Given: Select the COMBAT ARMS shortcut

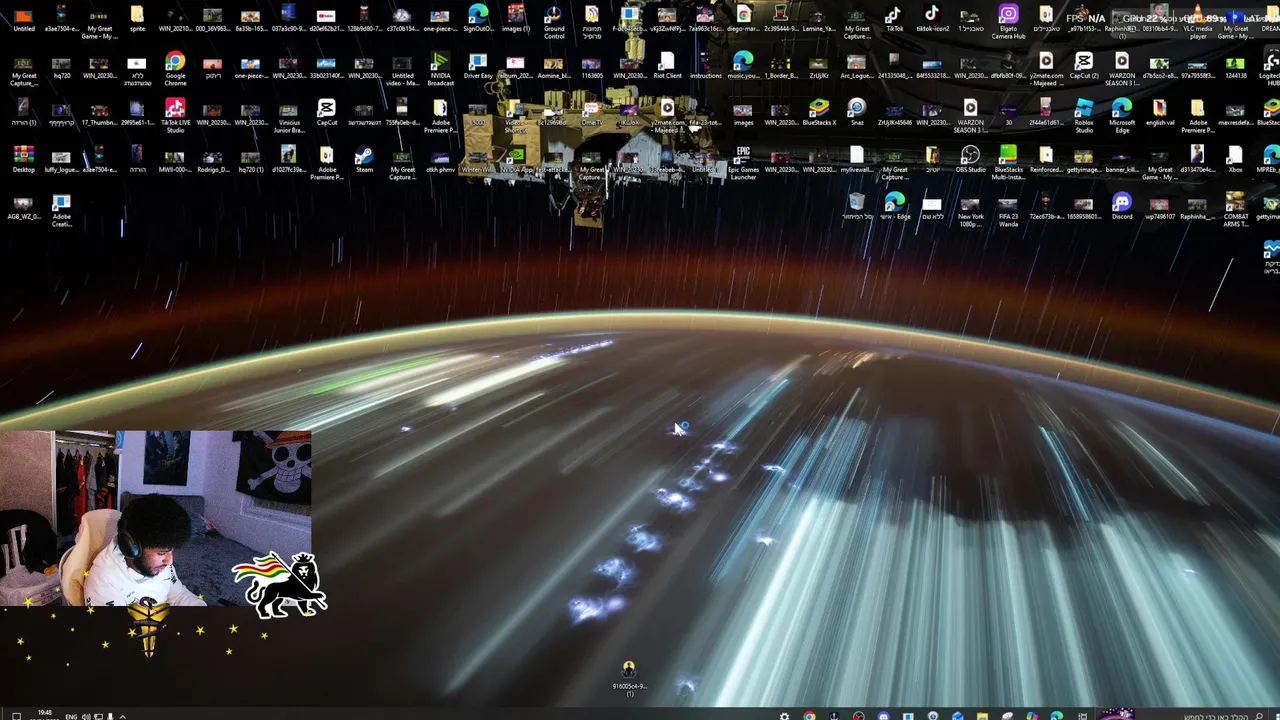Looking at the screenshot, I should (x=1236, y=211).
